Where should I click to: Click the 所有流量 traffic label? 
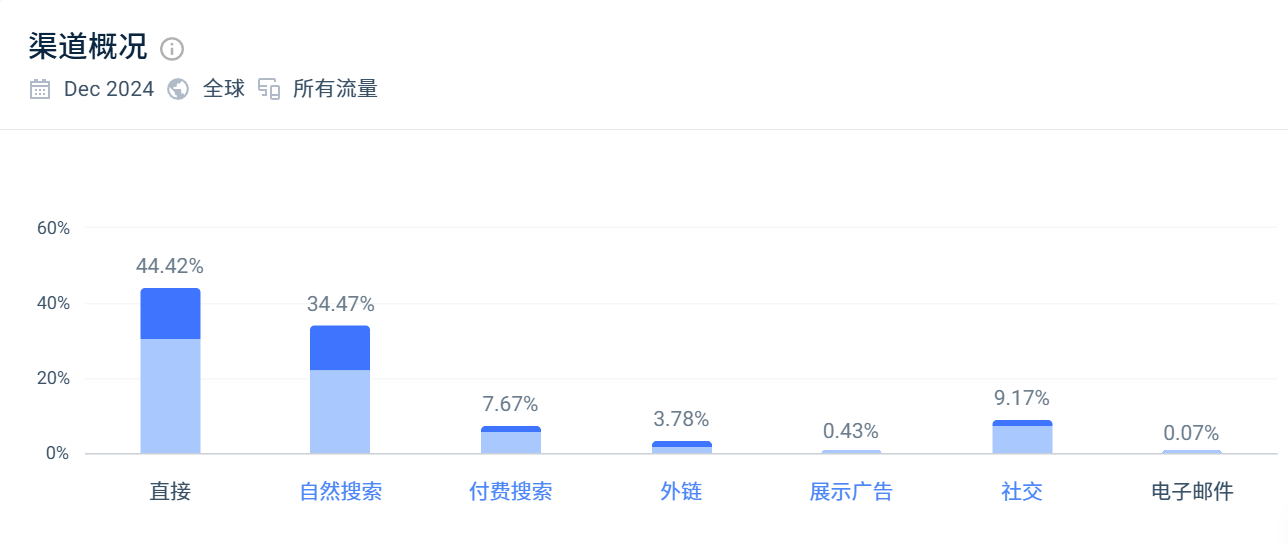(x=335, y=89)
